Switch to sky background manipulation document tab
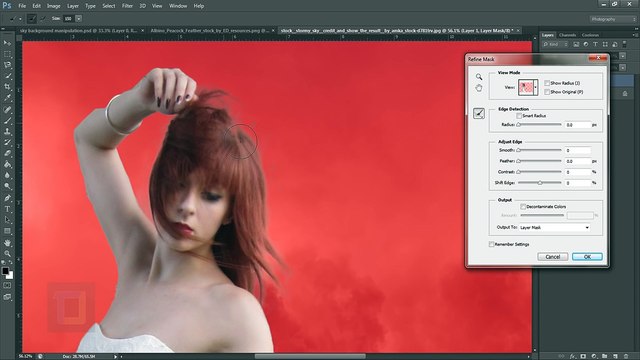Screen dimensions: 640x360 [78, 31]
